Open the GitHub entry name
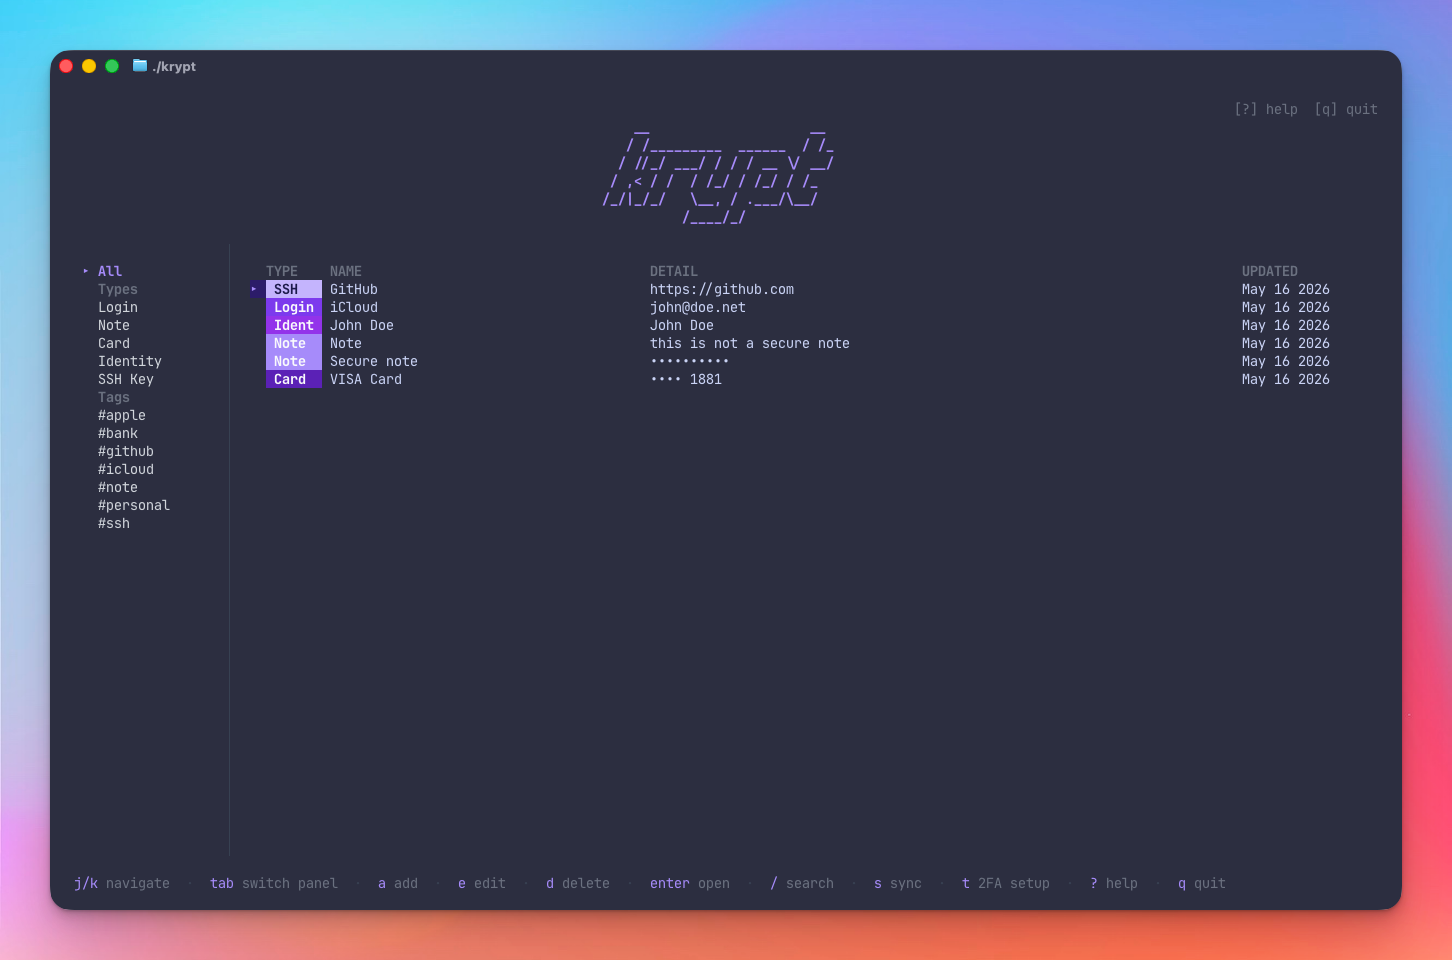Image resolution: width=1452 pixels, height=960 pixels. (x=354, y=289)
